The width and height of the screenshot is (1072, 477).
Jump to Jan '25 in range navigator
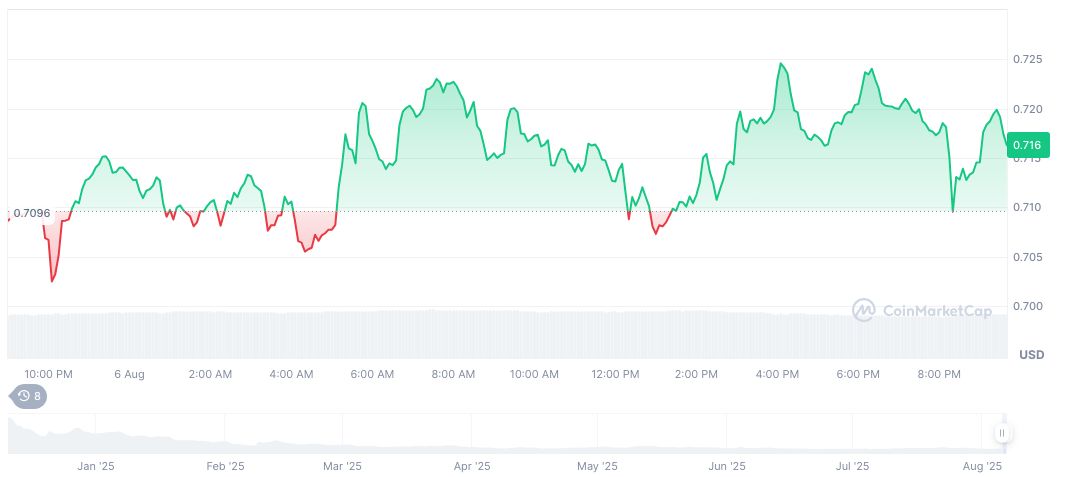pos(97,465)
